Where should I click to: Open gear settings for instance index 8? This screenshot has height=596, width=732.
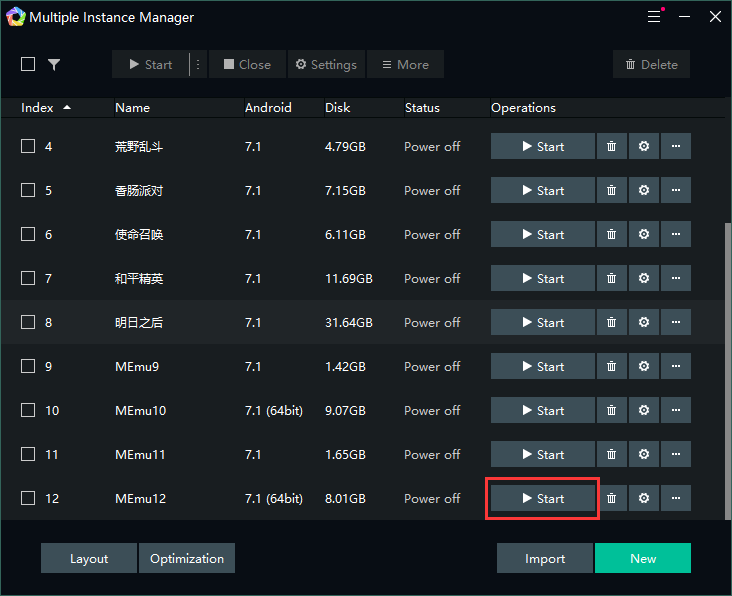643,322
